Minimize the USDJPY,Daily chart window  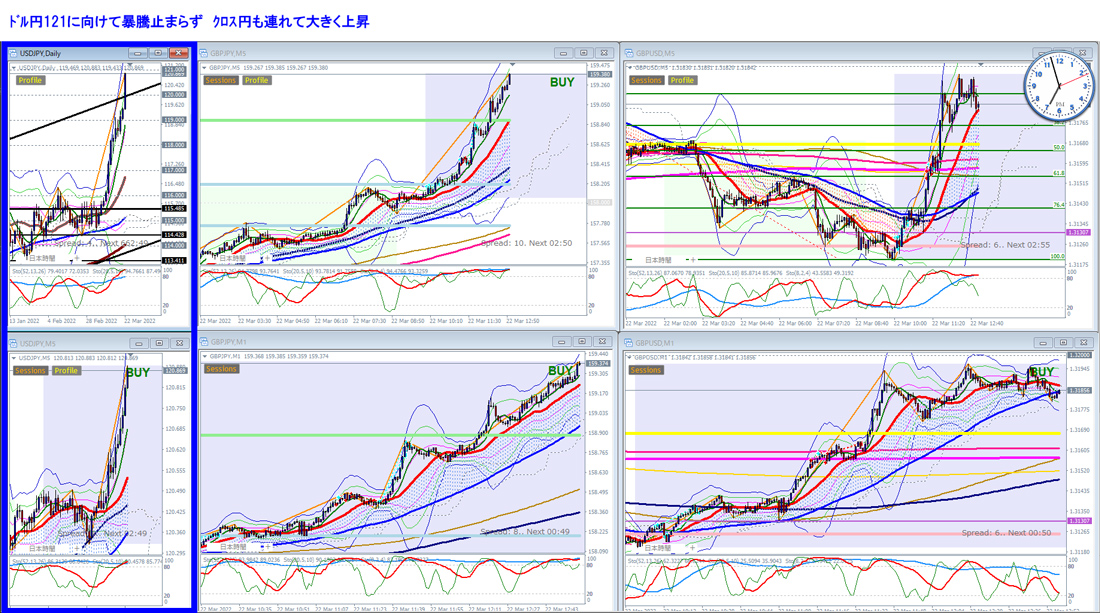point(138,53)
